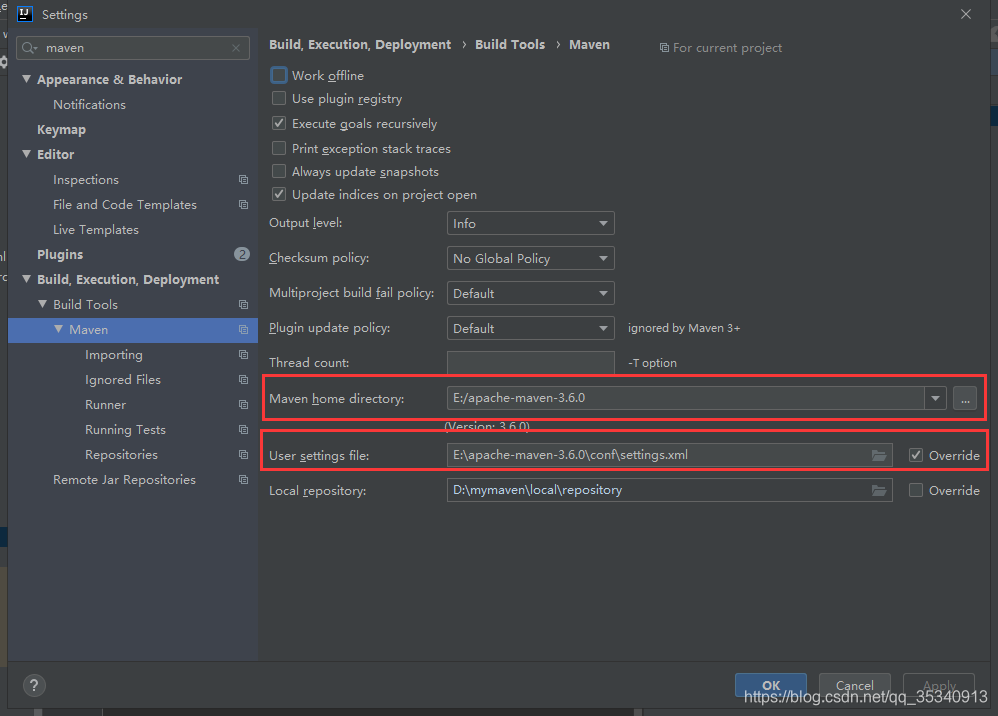
Task: Click the Apply button
Action: pos(939,685)
